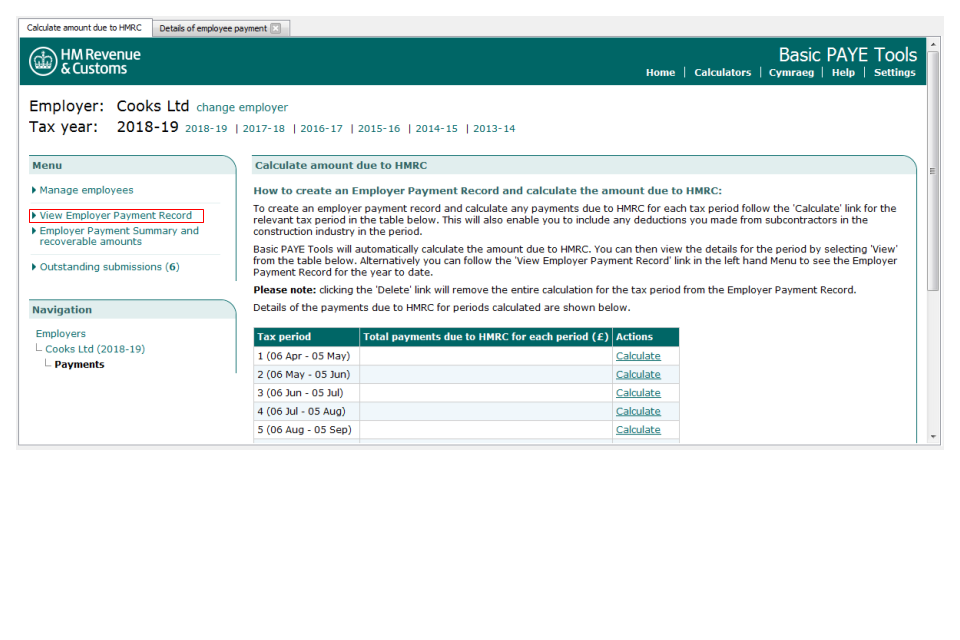Open Employers in the Navigation tree
This screenshot has height=640, width=960.
tap(61, 334)
